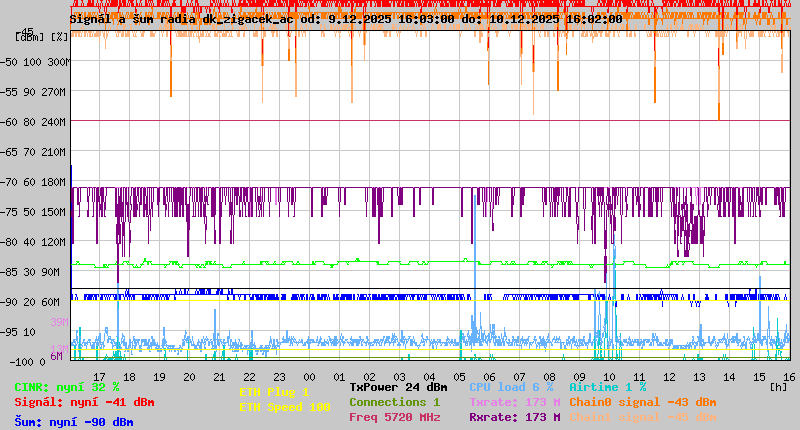Click the 'ETH Speed 100' legend label
The width and height of the screenshot is (800, 430).
(285, 408)
